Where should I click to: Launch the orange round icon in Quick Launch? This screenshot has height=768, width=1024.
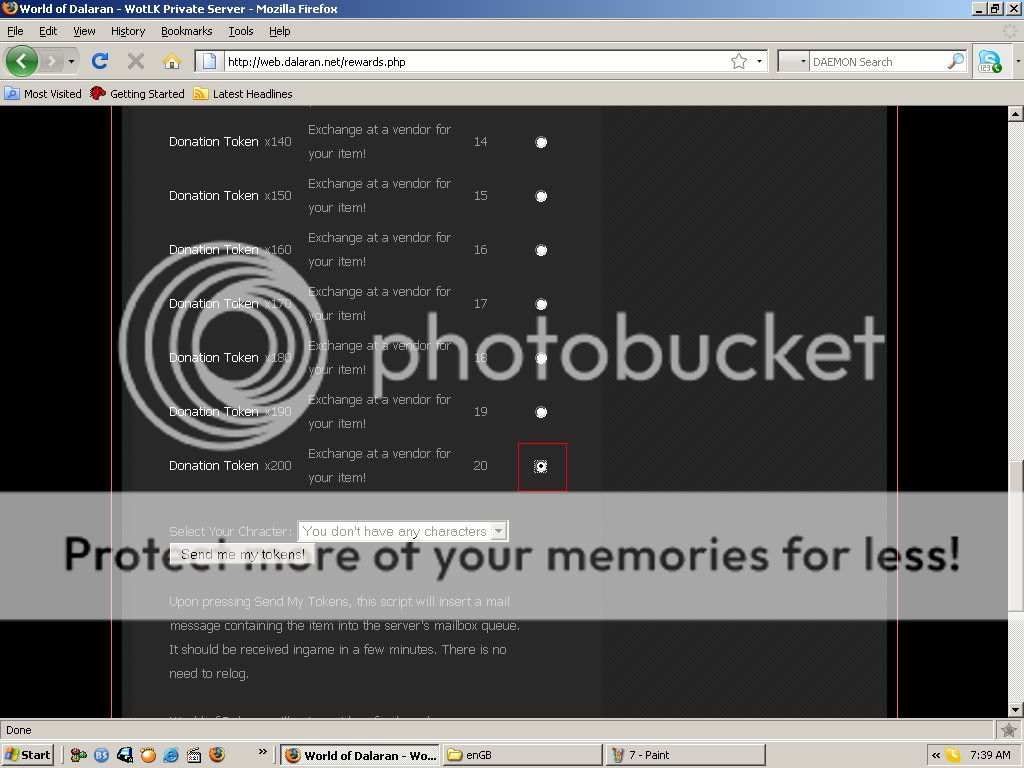[x=148, y=755]
